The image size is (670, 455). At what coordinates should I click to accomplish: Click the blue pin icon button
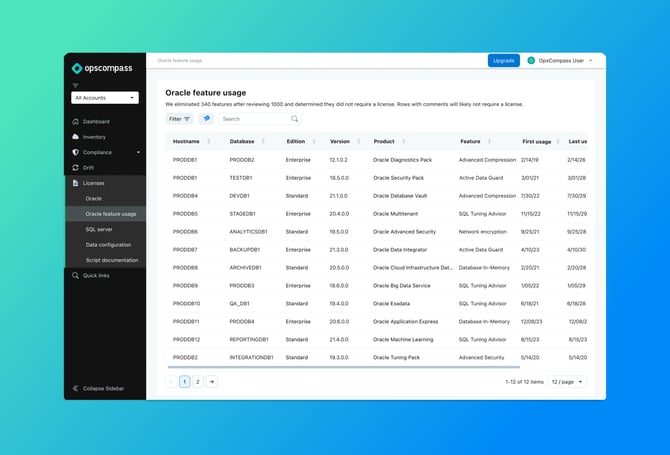point(206,118)
